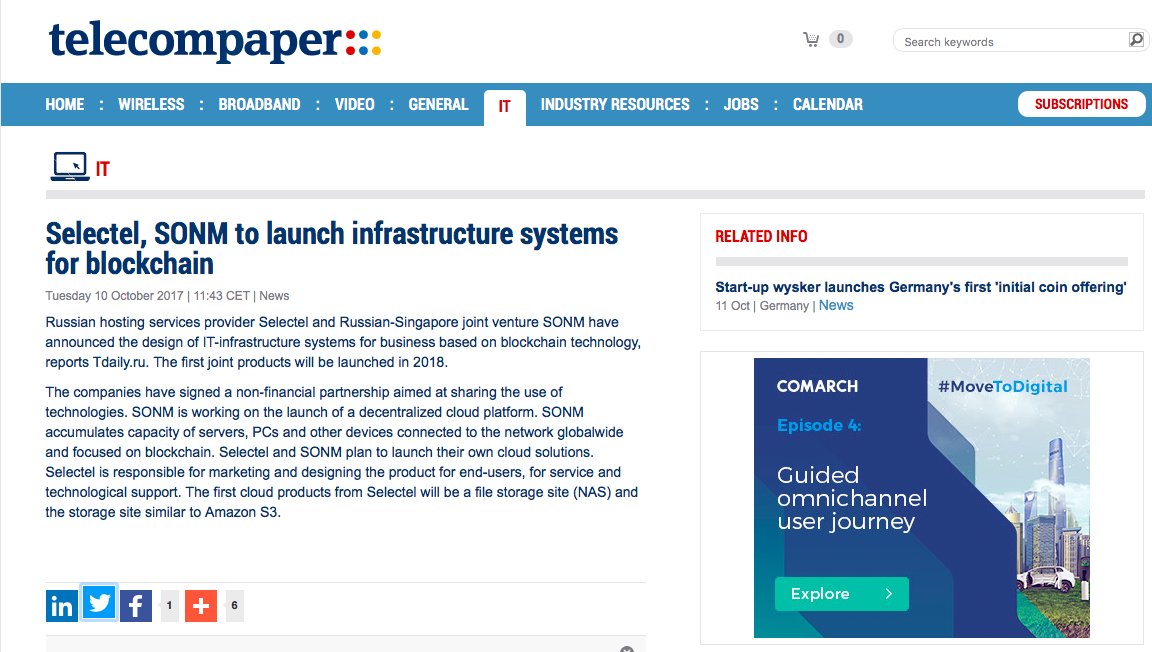Click the laptop IT section icon

[70, 167]
